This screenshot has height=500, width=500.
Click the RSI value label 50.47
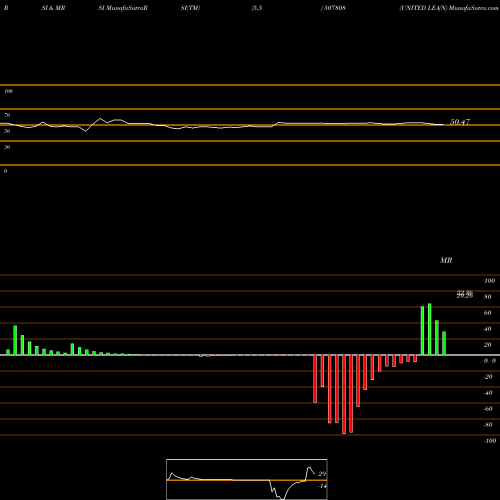coord(460,122)
